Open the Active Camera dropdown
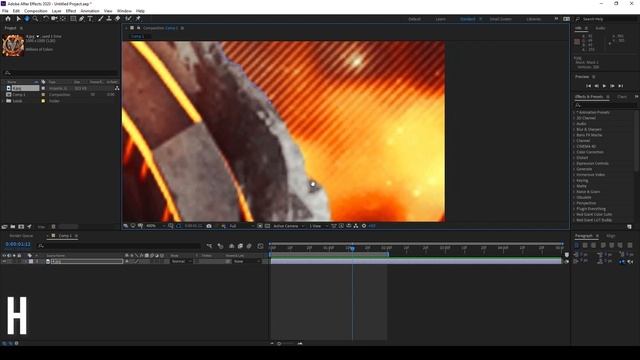The height and width of the screenshot is (360, 640). point(289,226)
